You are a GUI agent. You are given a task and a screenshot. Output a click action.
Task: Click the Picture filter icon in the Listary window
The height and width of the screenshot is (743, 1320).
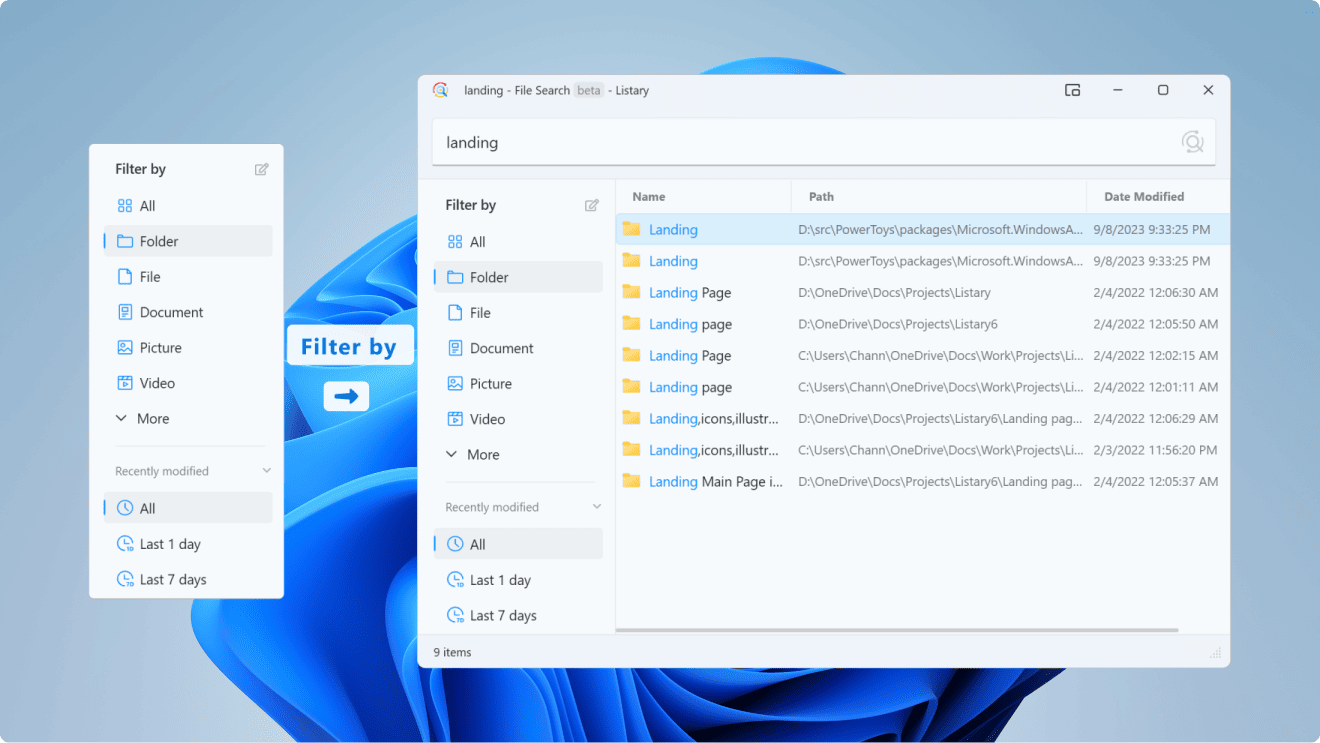(455, 384)
